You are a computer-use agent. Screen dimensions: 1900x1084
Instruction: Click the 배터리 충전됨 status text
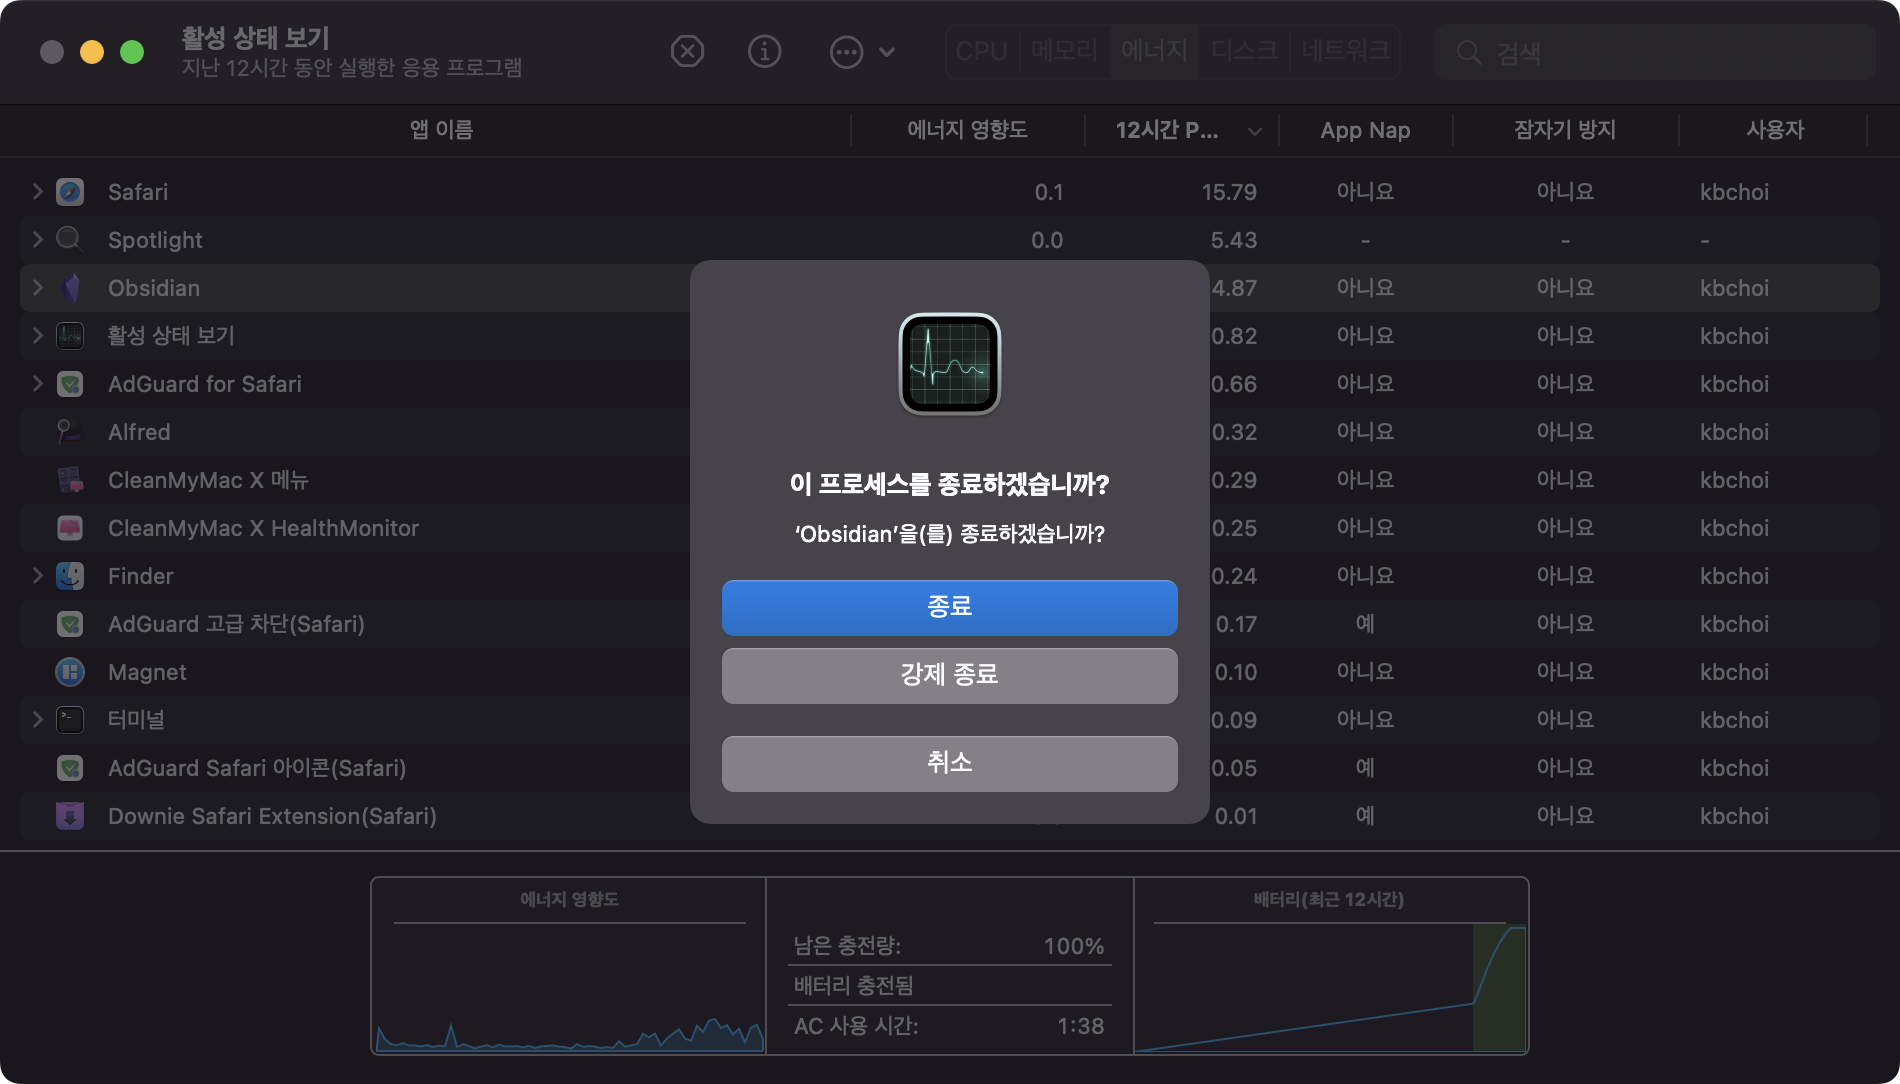point(853,986)
